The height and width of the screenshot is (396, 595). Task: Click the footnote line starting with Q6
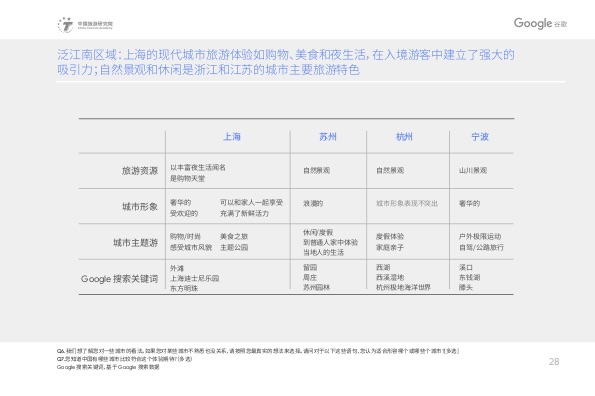click(258, 351)
